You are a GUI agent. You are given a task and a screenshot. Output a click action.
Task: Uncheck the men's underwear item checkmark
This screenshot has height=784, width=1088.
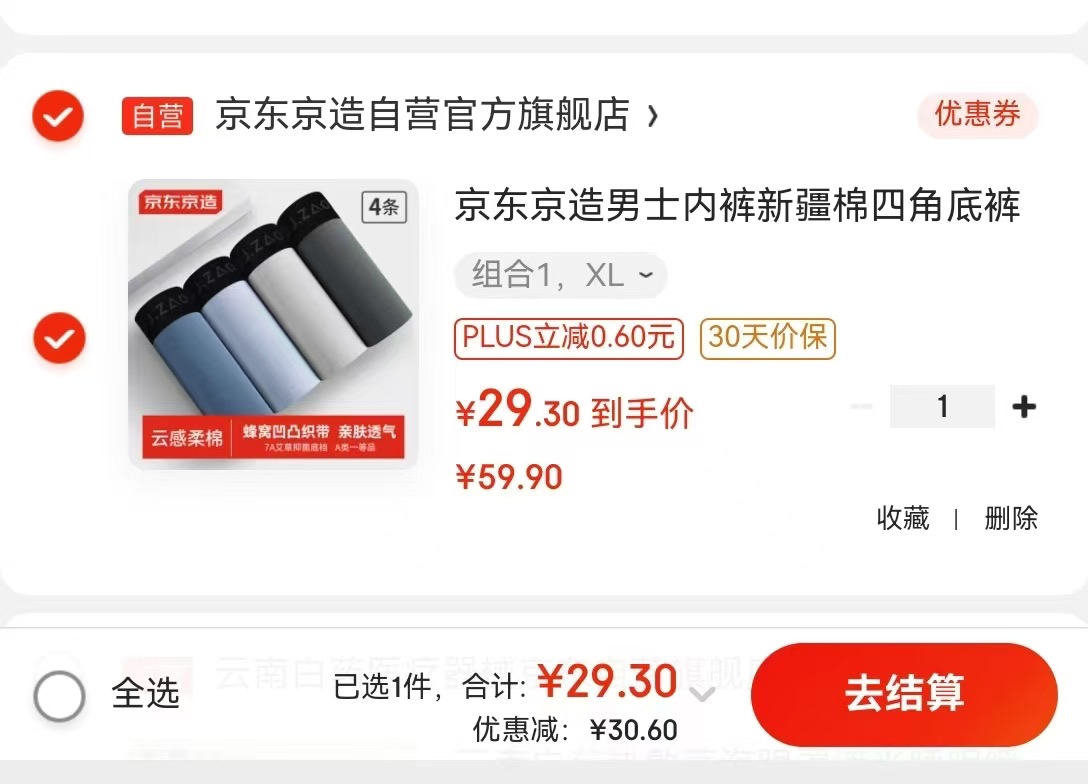coord(59,338)
